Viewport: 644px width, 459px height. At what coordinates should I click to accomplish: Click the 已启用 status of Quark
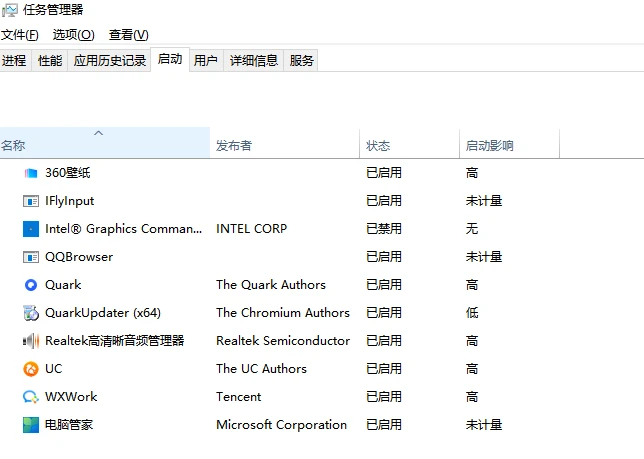click(x=384, y=285)
